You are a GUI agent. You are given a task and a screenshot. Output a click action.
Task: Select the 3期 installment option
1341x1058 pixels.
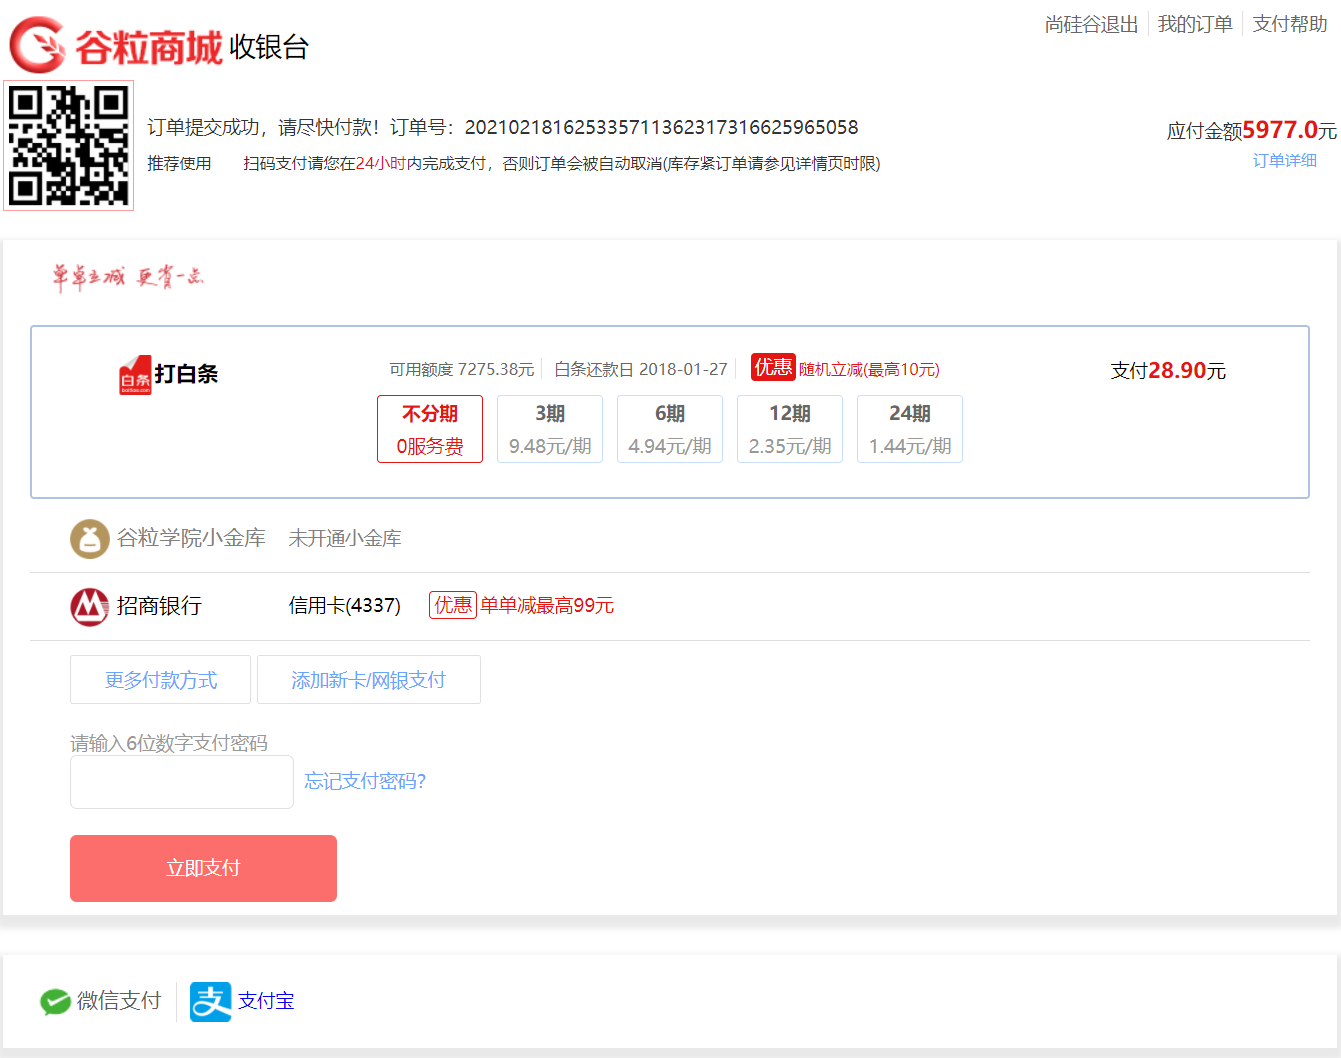tap(550, 429)
